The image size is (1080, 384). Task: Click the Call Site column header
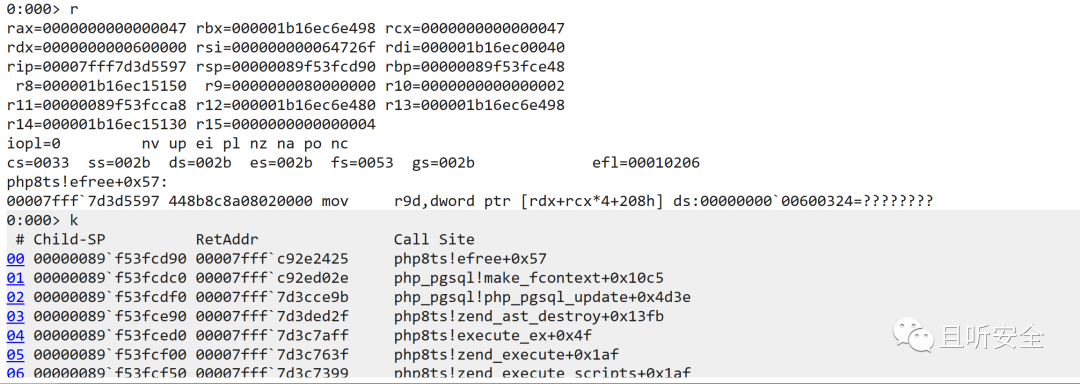pos(434,239)
